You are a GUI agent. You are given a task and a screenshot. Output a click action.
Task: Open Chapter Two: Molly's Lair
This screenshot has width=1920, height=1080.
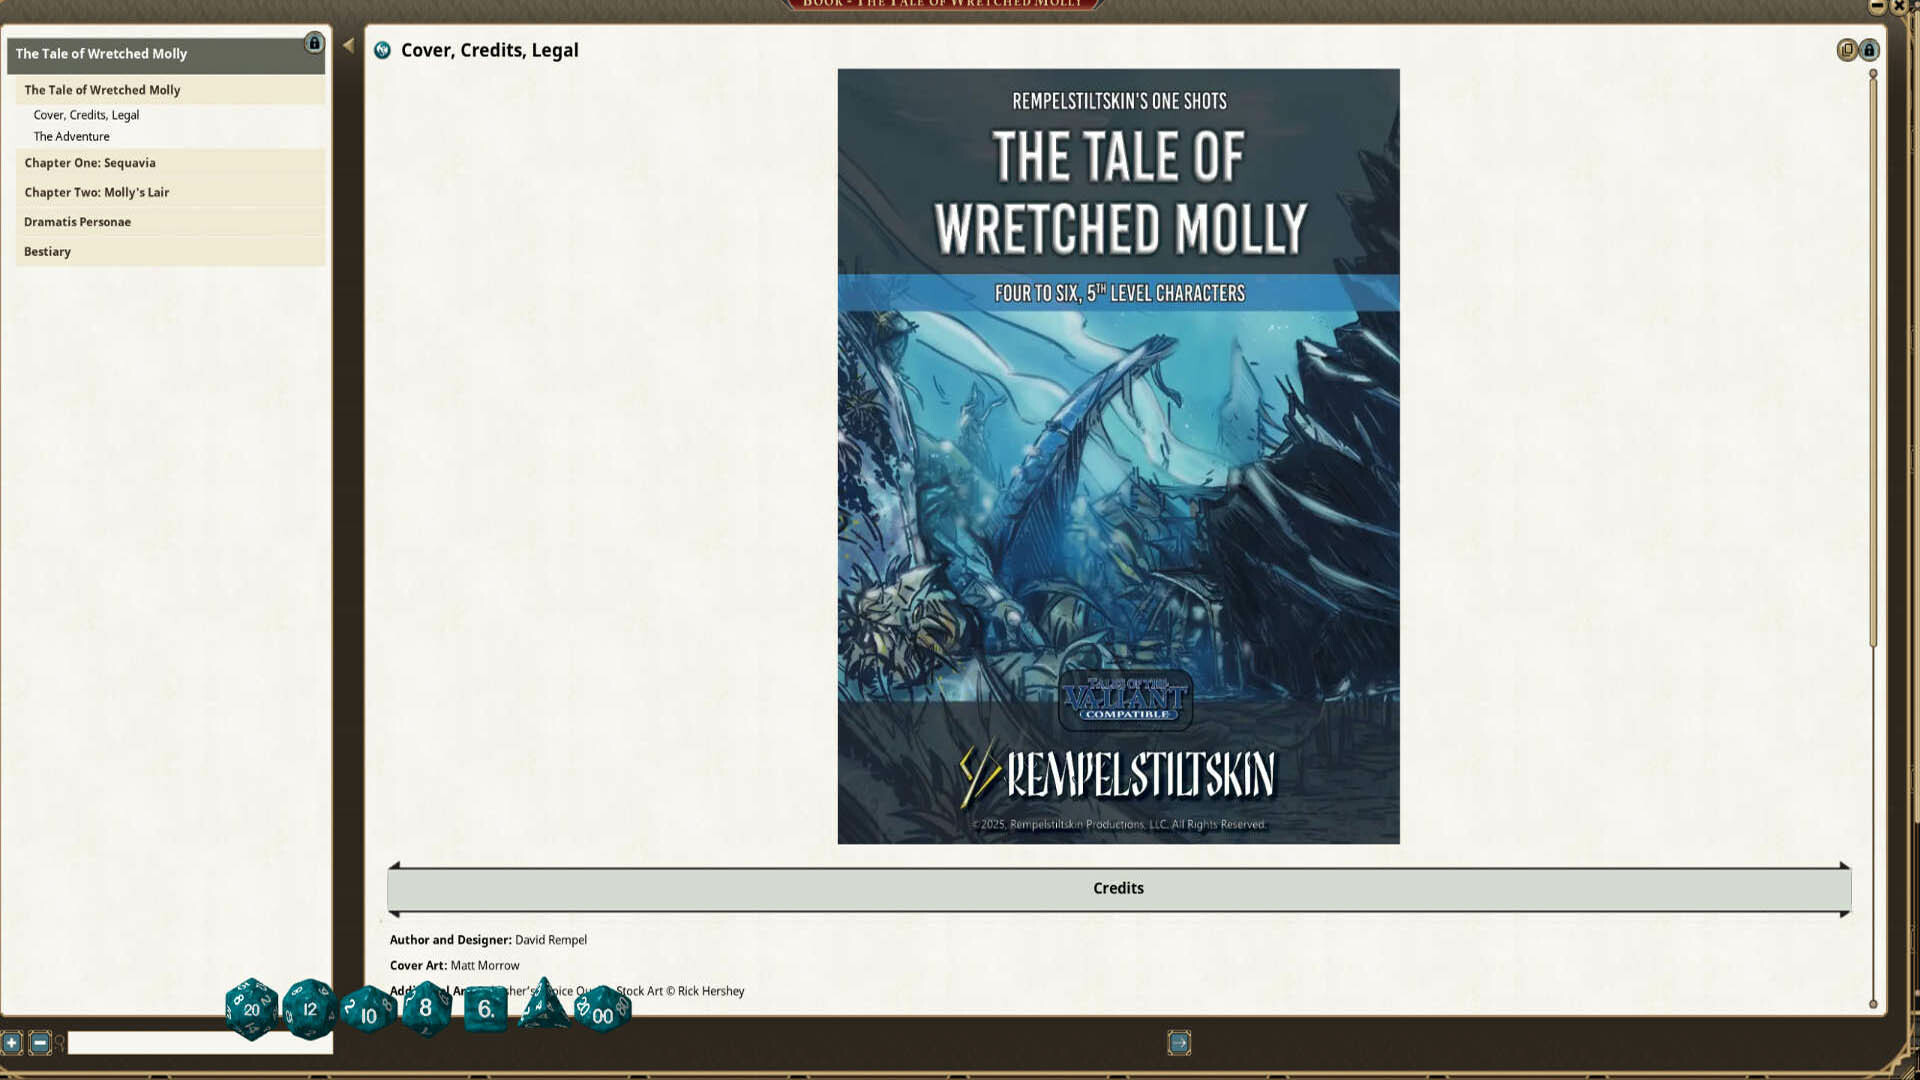coord(97,192)
